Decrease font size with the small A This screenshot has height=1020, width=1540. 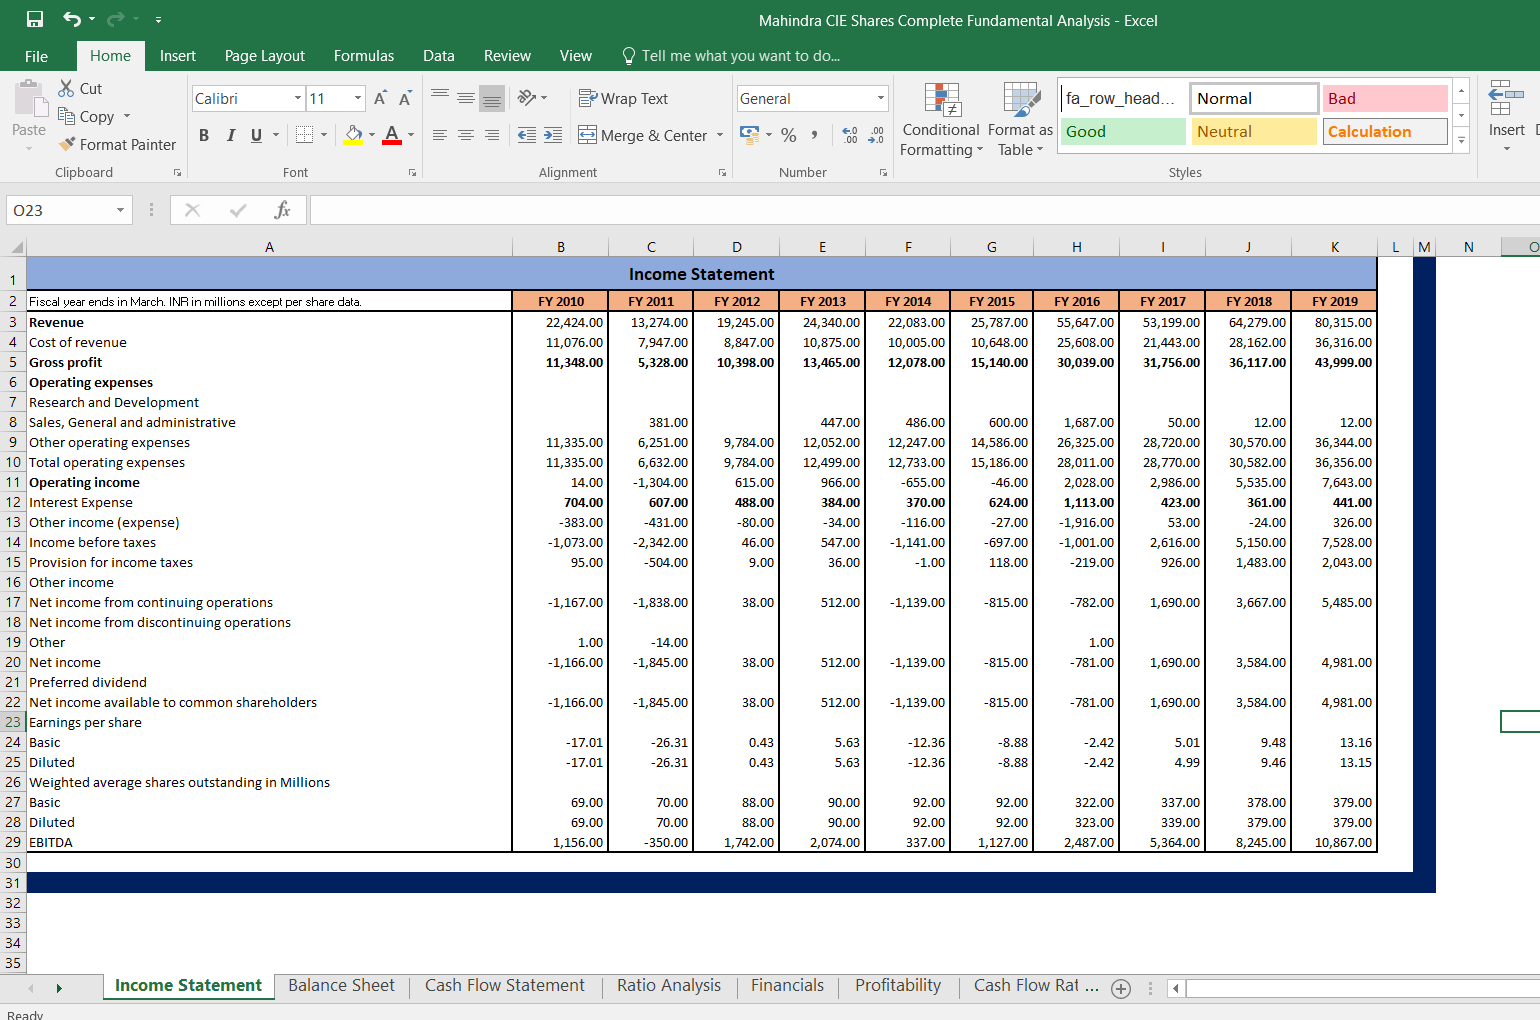pyautogui.click(x=405, y=98)
